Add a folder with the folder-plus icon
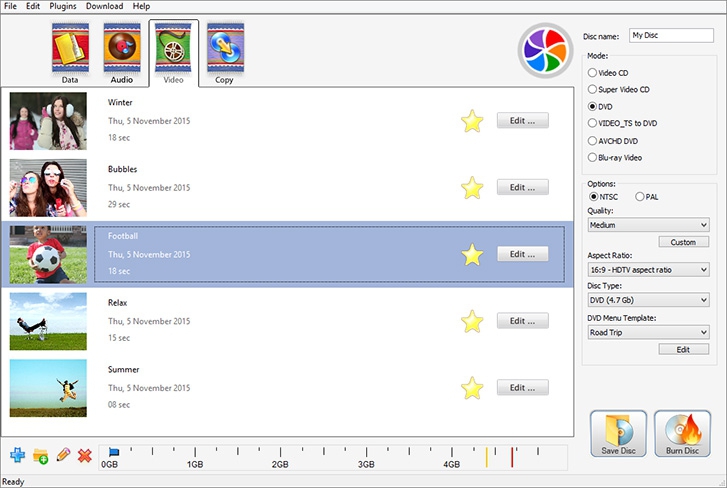 click(x=41, y=456)
